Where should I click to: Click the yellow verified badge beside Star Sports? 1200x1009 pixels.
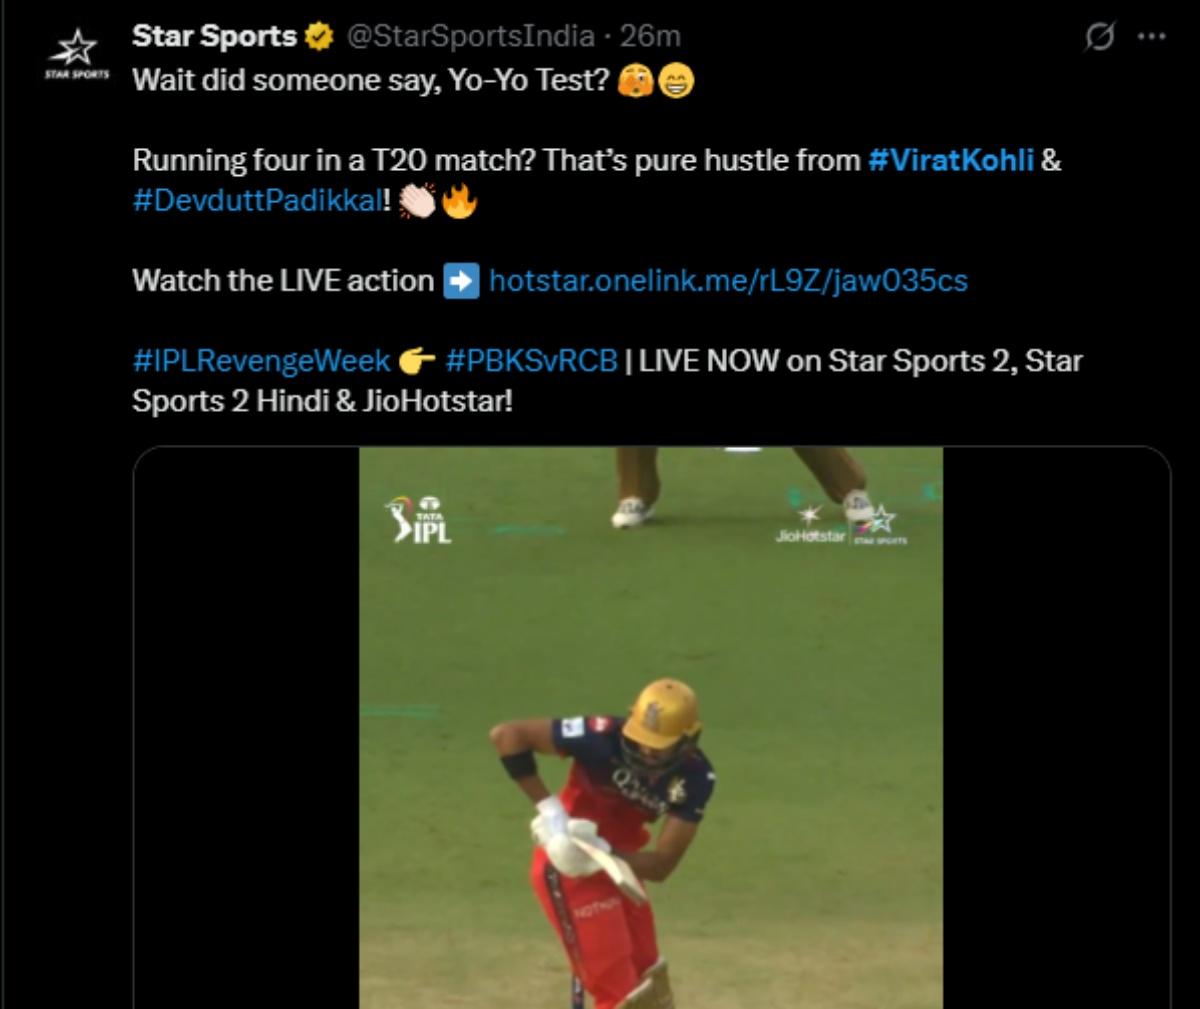point(318,36)
